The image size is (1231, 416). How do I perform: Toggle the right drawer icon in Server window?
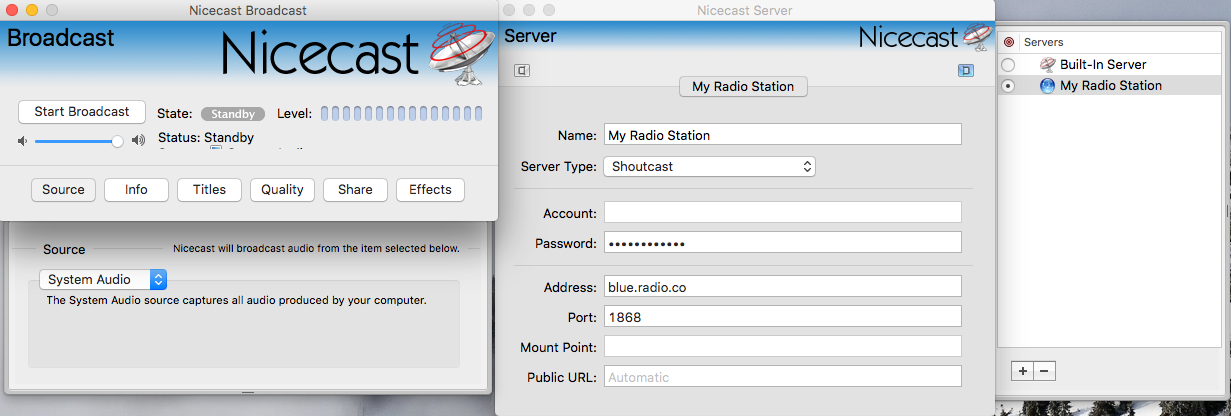coord(965,70)
